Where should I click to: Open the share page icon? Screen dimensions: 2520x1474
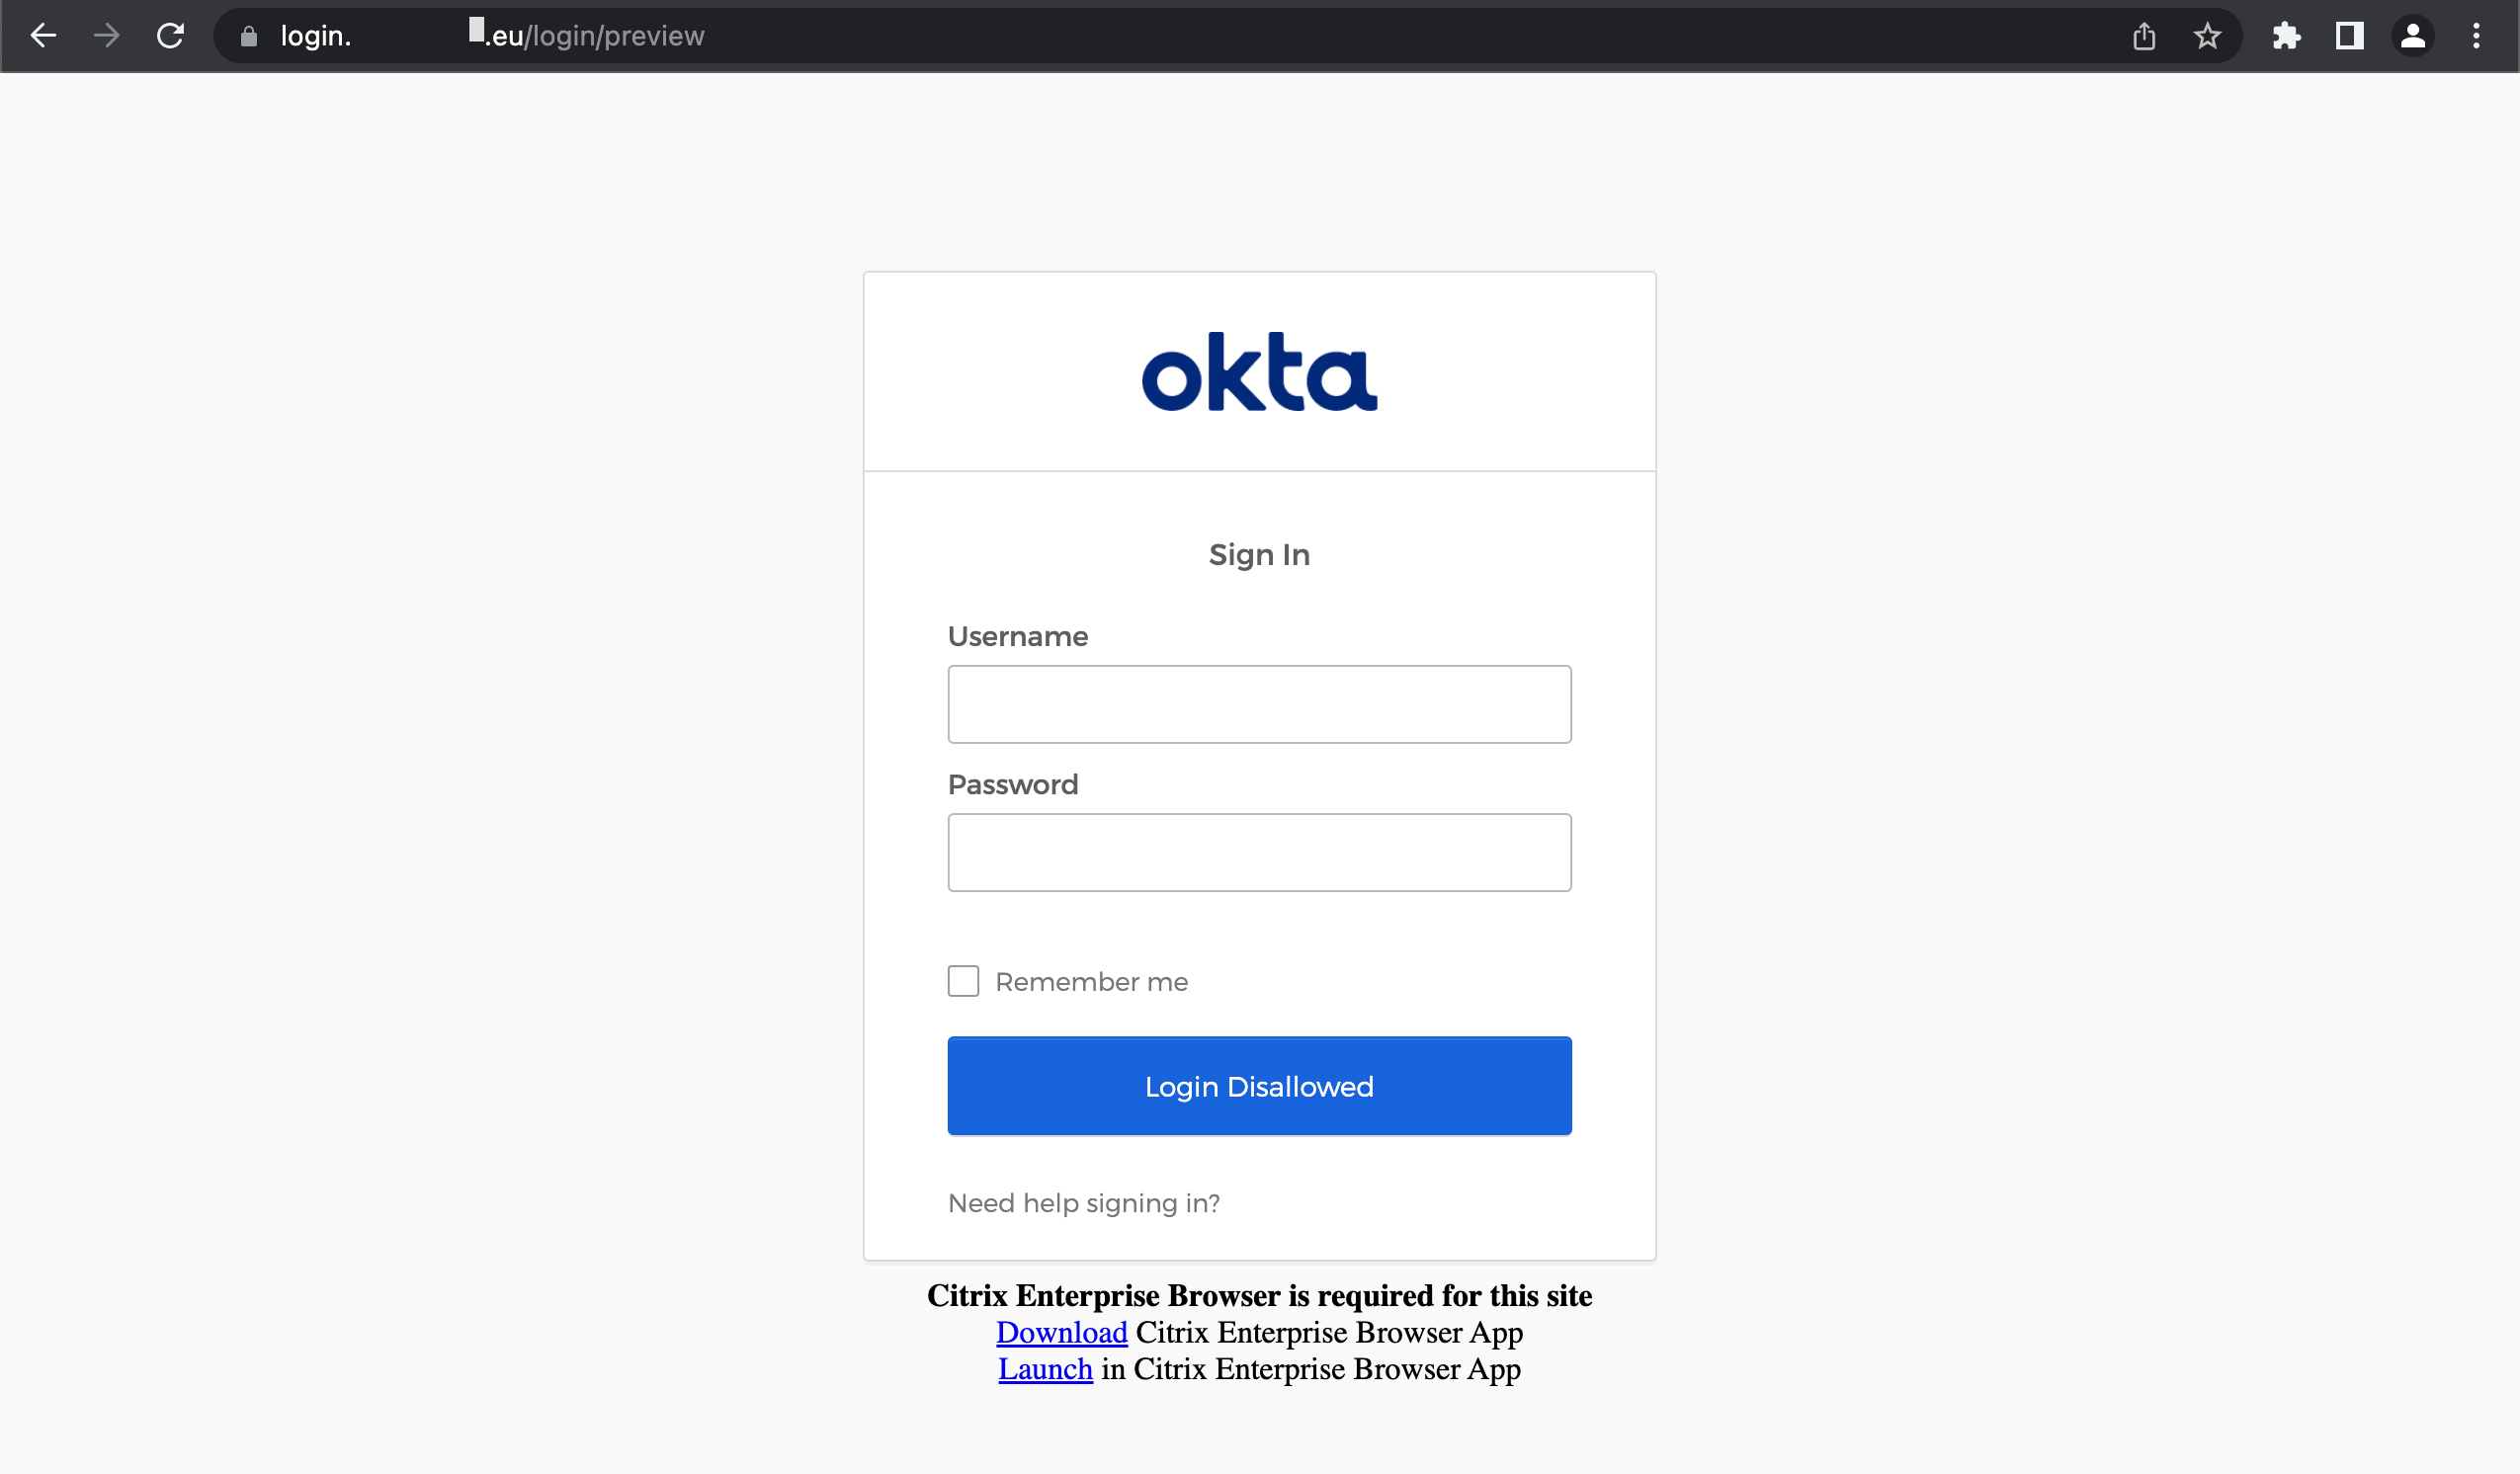click(x=2143, y=37)
